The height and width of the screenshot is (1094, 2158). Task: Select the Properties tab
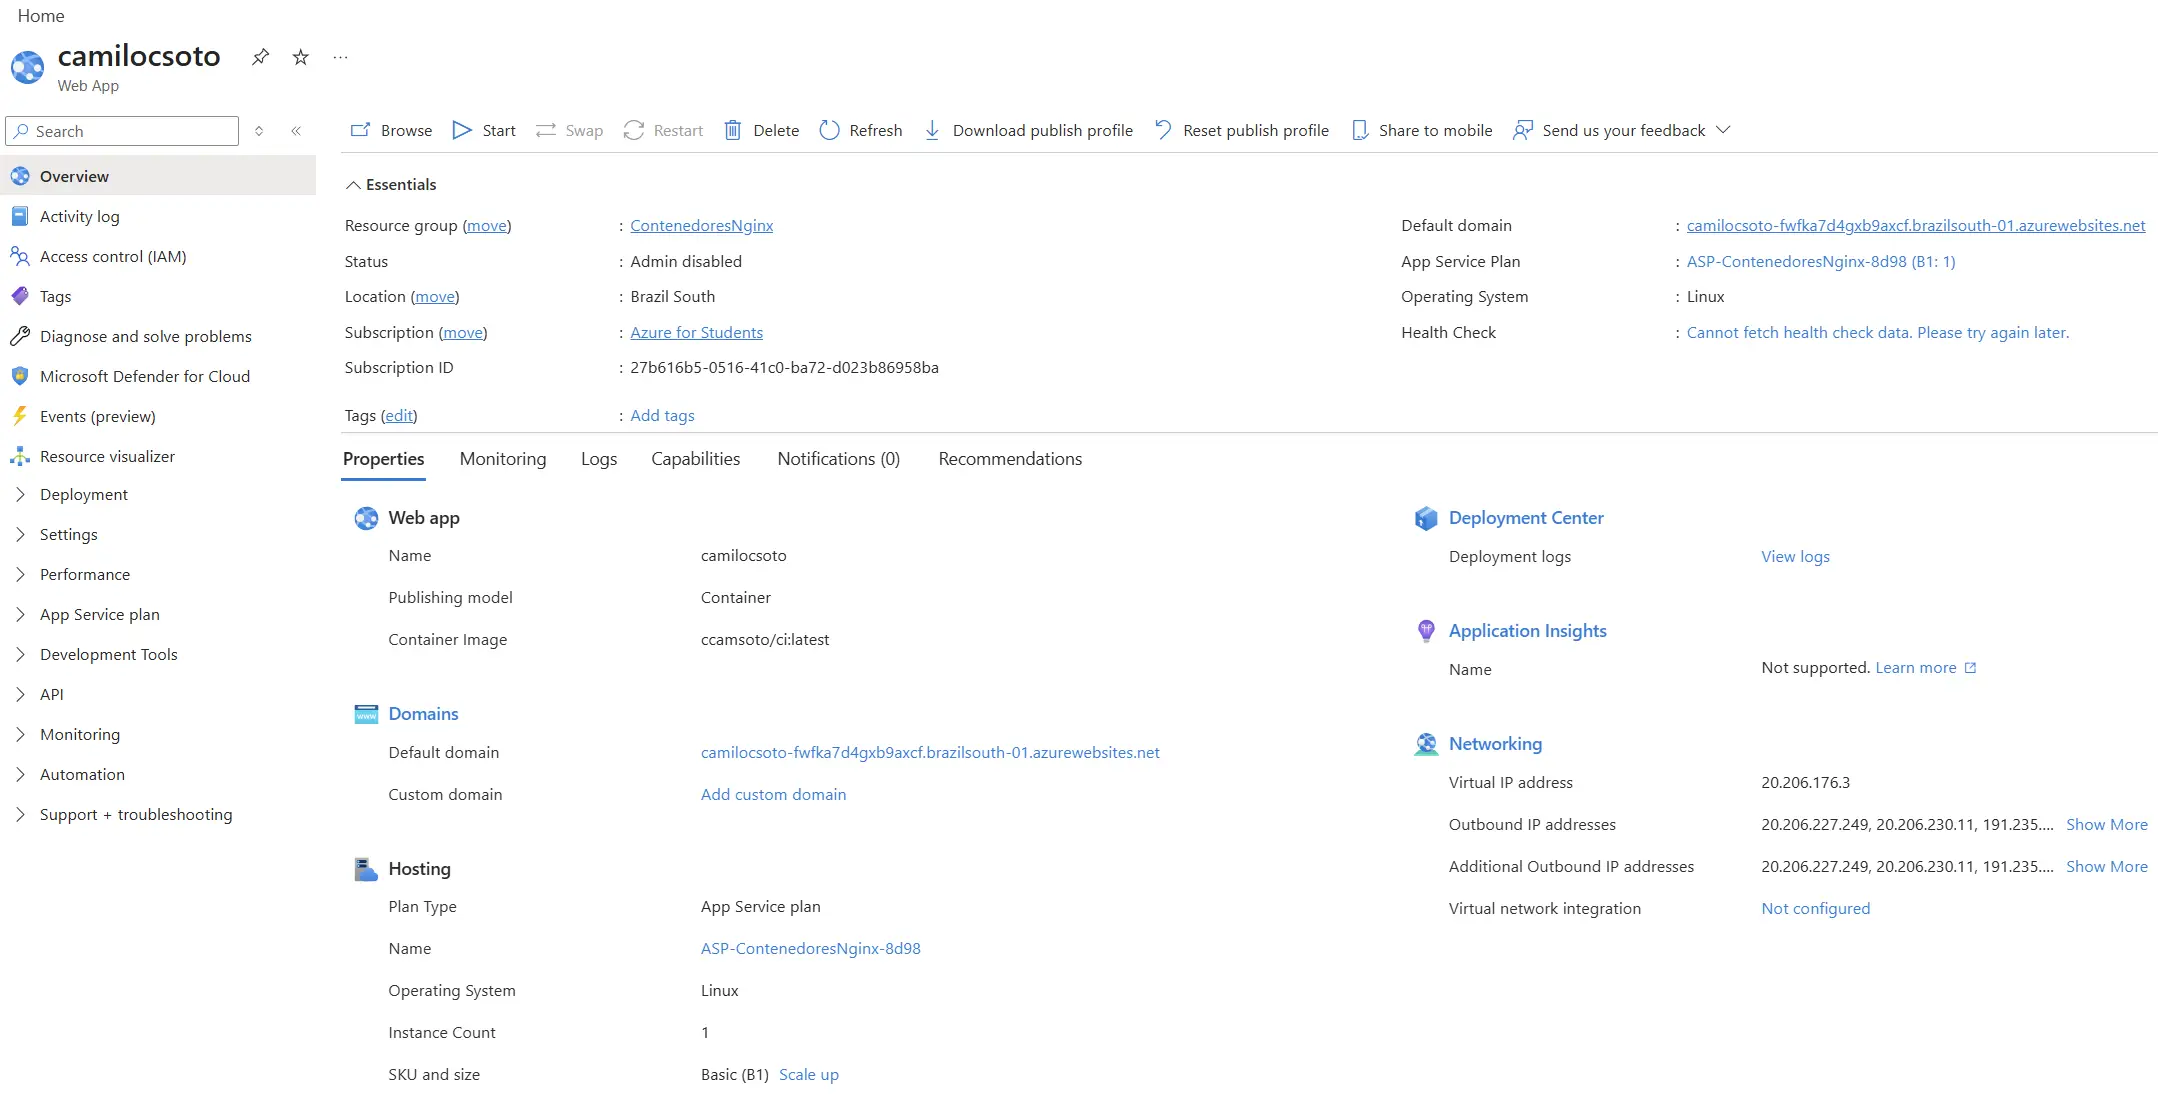pyautogui.click(x=384, y=459)
